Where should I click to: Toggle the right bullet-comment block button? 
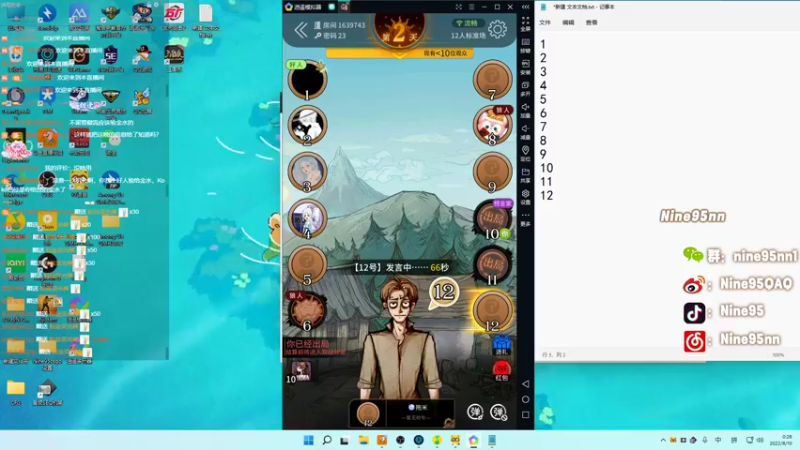pos(498,412)
